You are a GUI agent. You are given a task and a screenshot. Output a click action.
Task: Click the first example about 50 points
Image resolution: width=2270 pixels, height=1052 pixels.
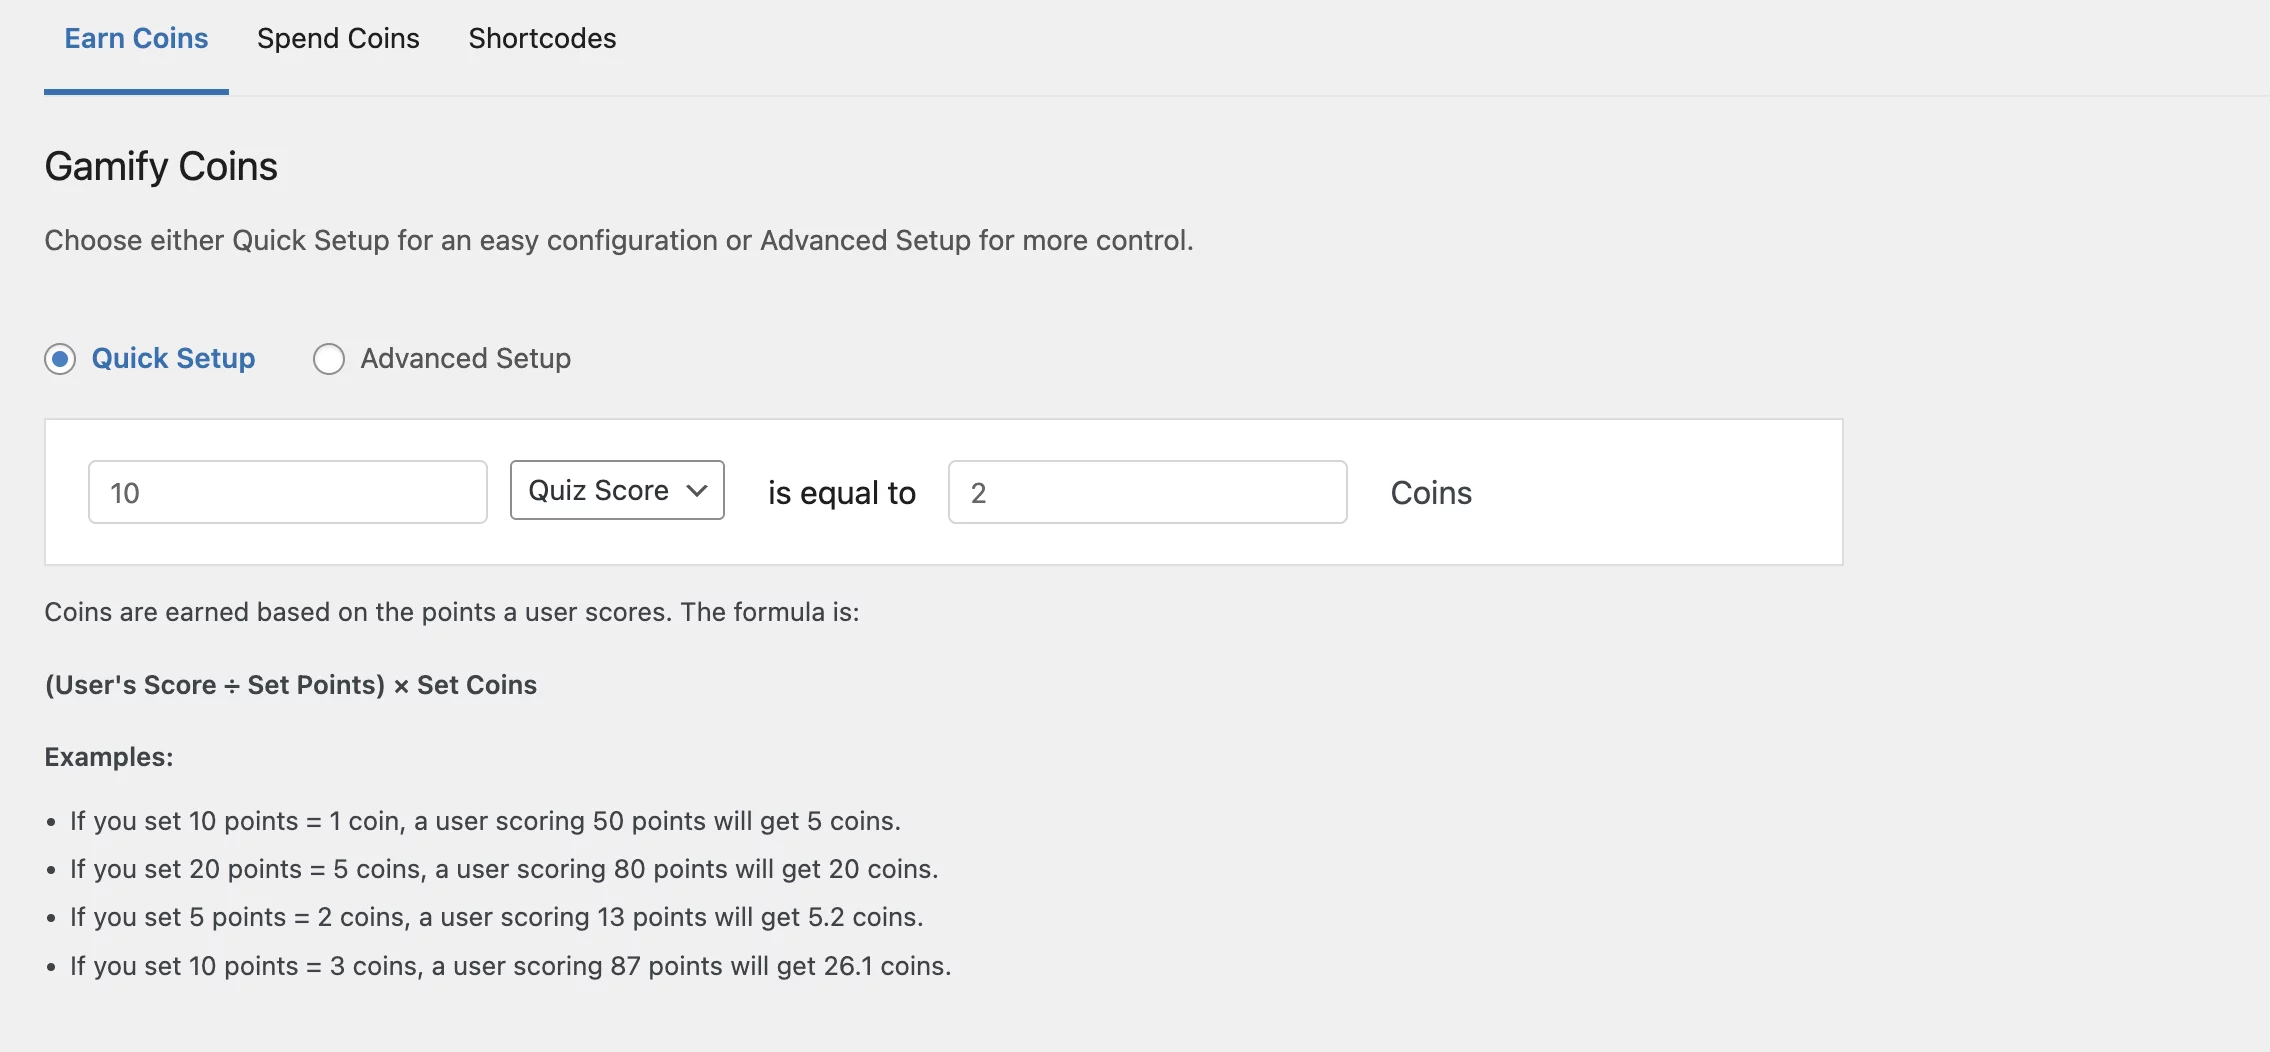click(485, 821)
